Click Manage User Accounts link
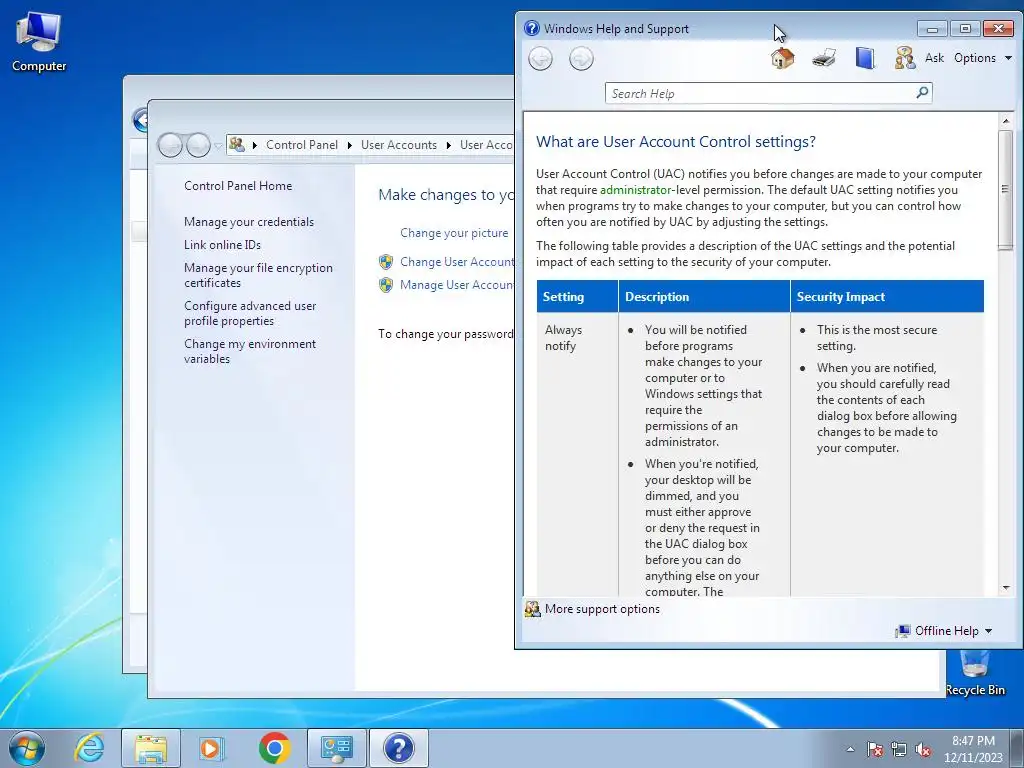The height and width of the screenshot is (768, 1024). (x=456, y=285)
